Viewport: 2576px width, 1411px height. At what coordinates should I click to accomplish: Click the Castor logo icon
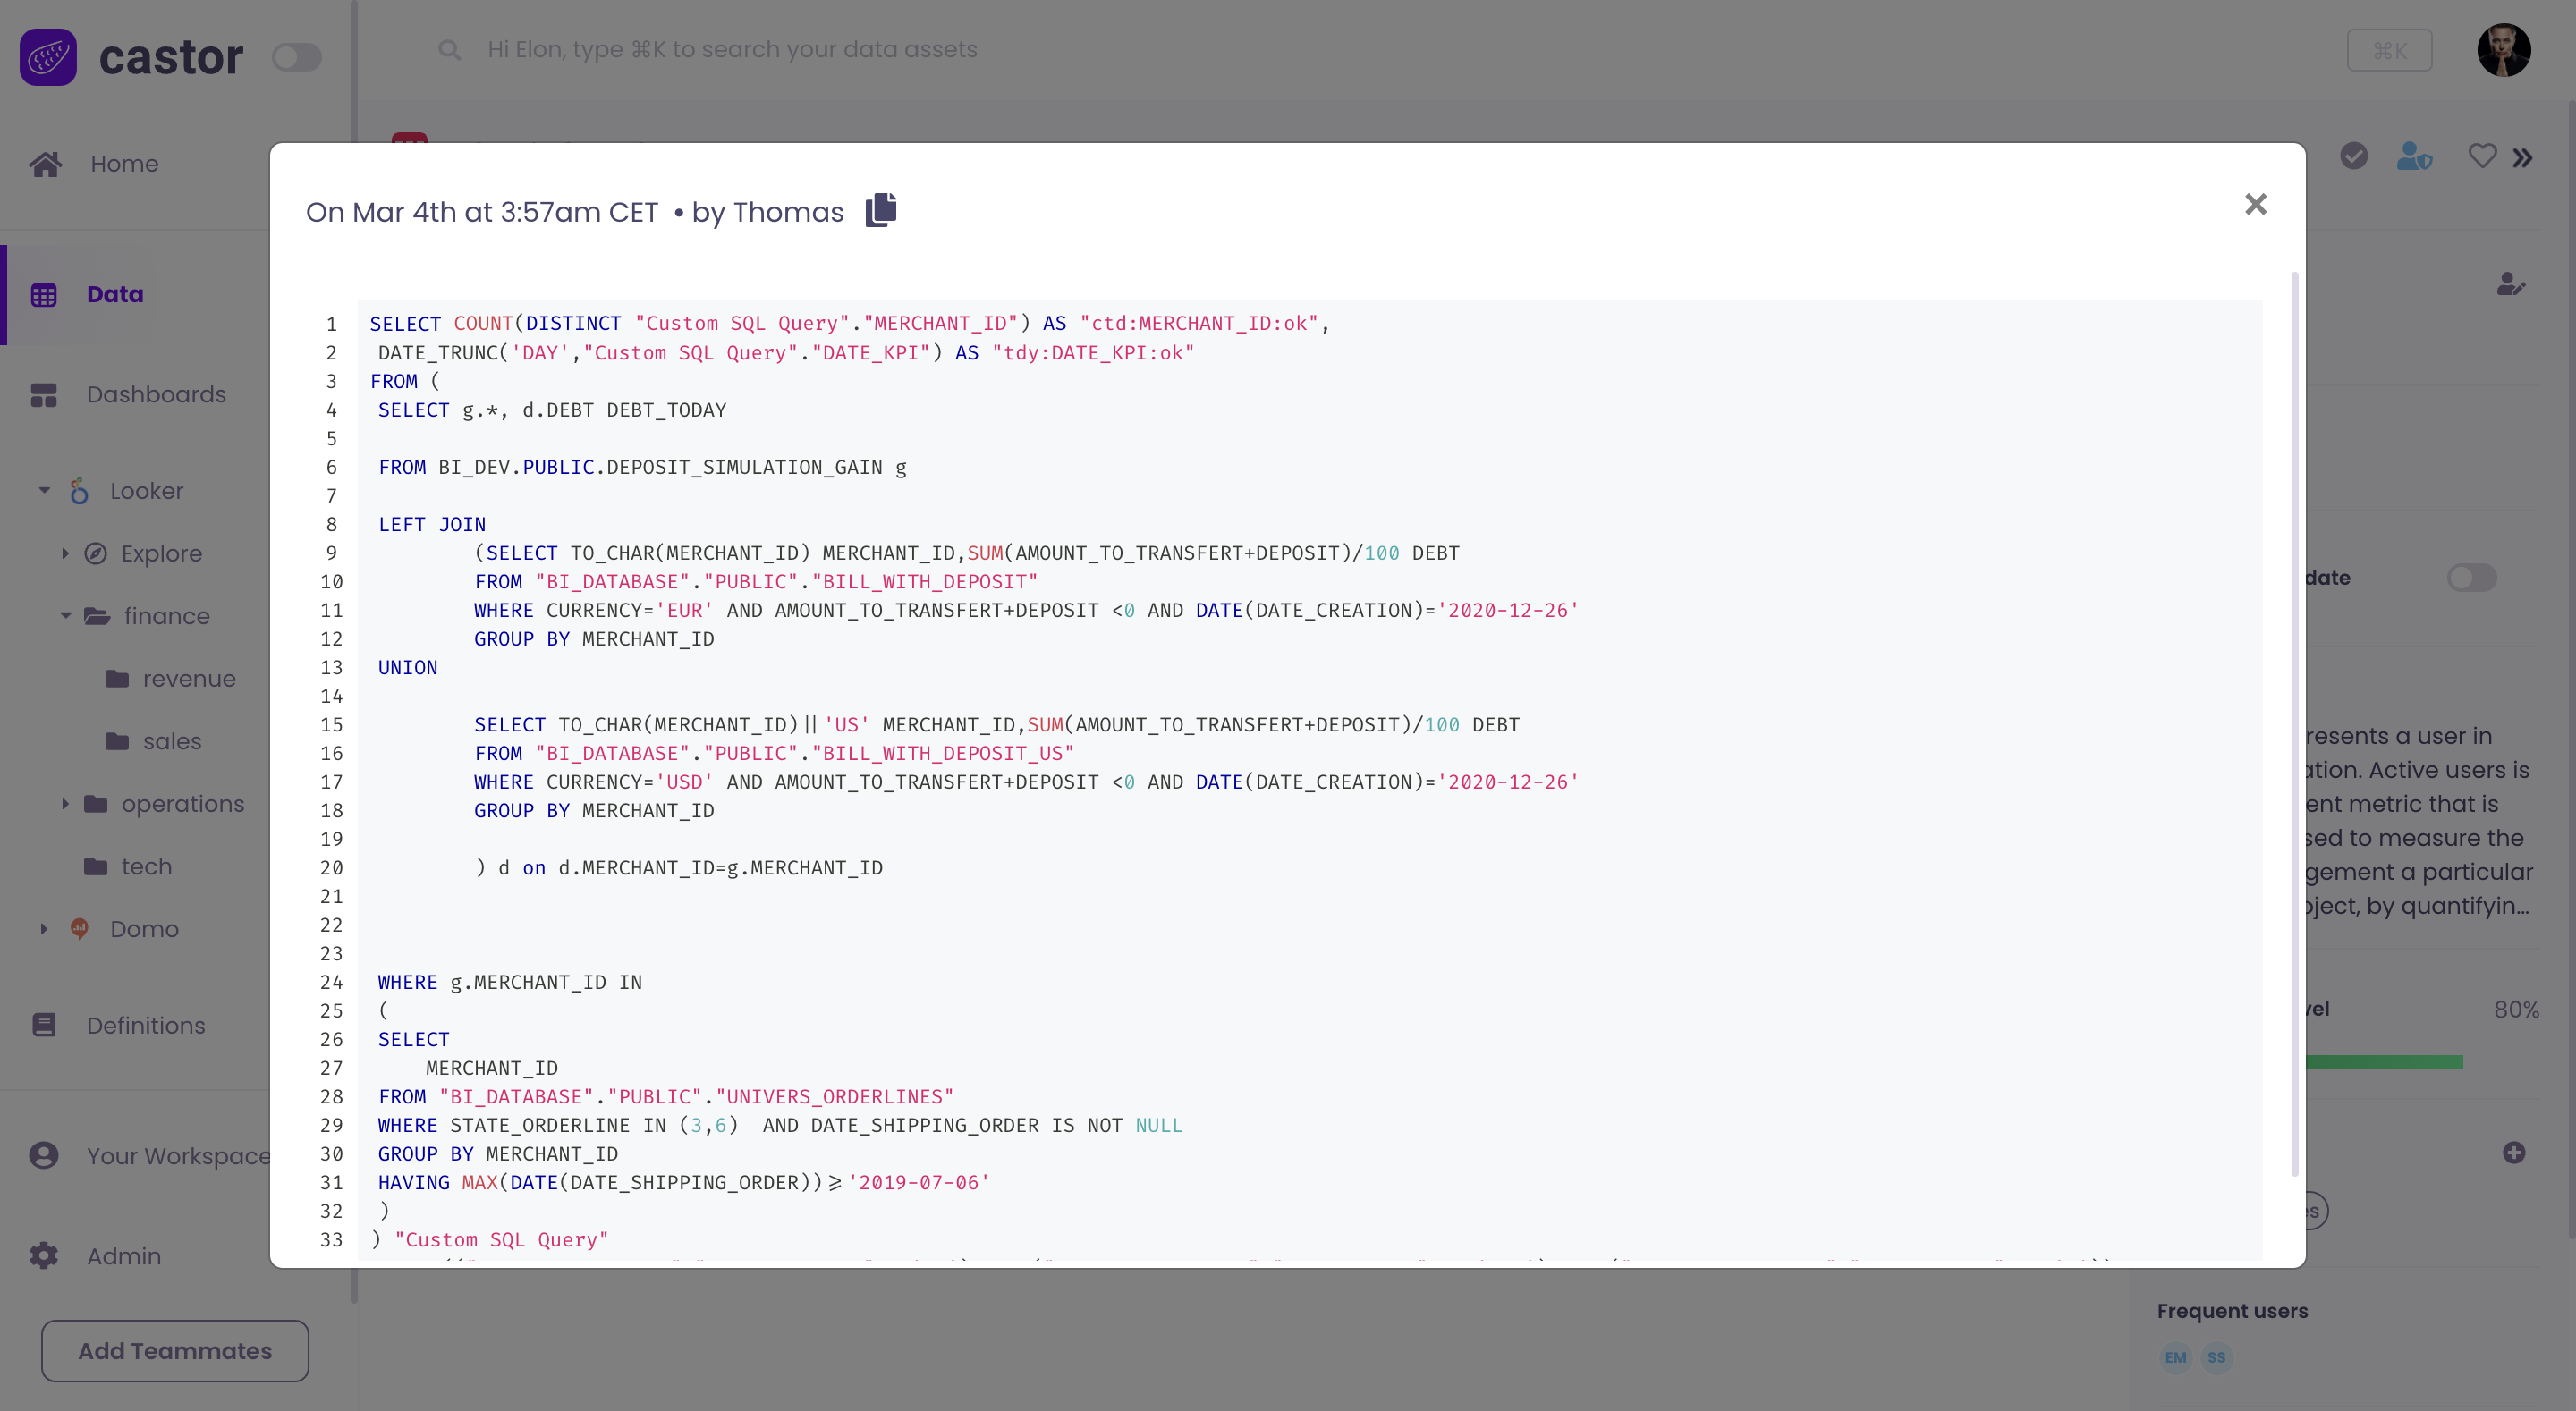[x=48, y=57]
